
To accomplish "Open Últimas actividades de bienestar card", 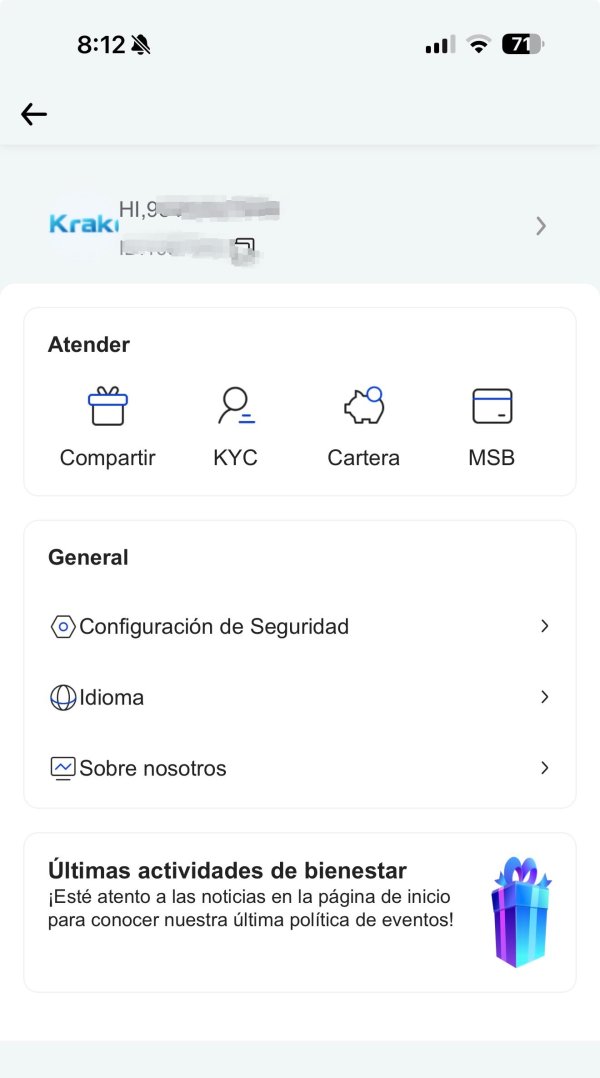I will coord(250,895).
